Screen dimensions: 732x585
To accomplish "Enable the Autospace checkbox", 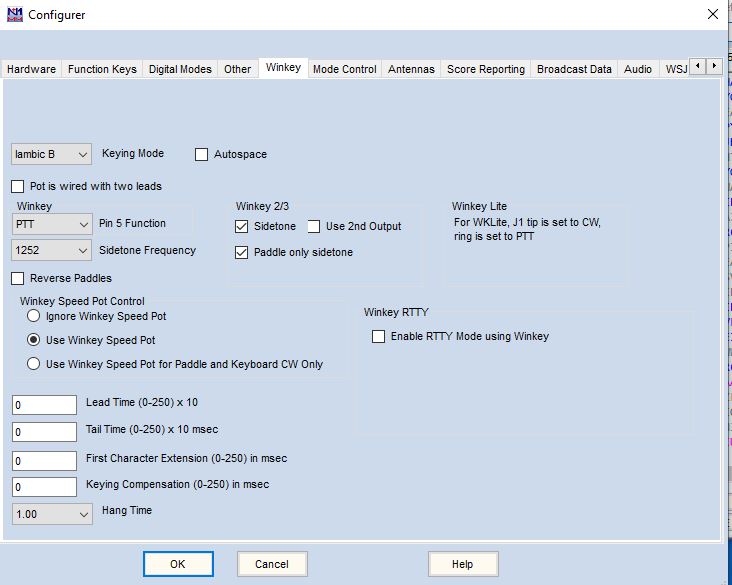I will coord(202,155).
